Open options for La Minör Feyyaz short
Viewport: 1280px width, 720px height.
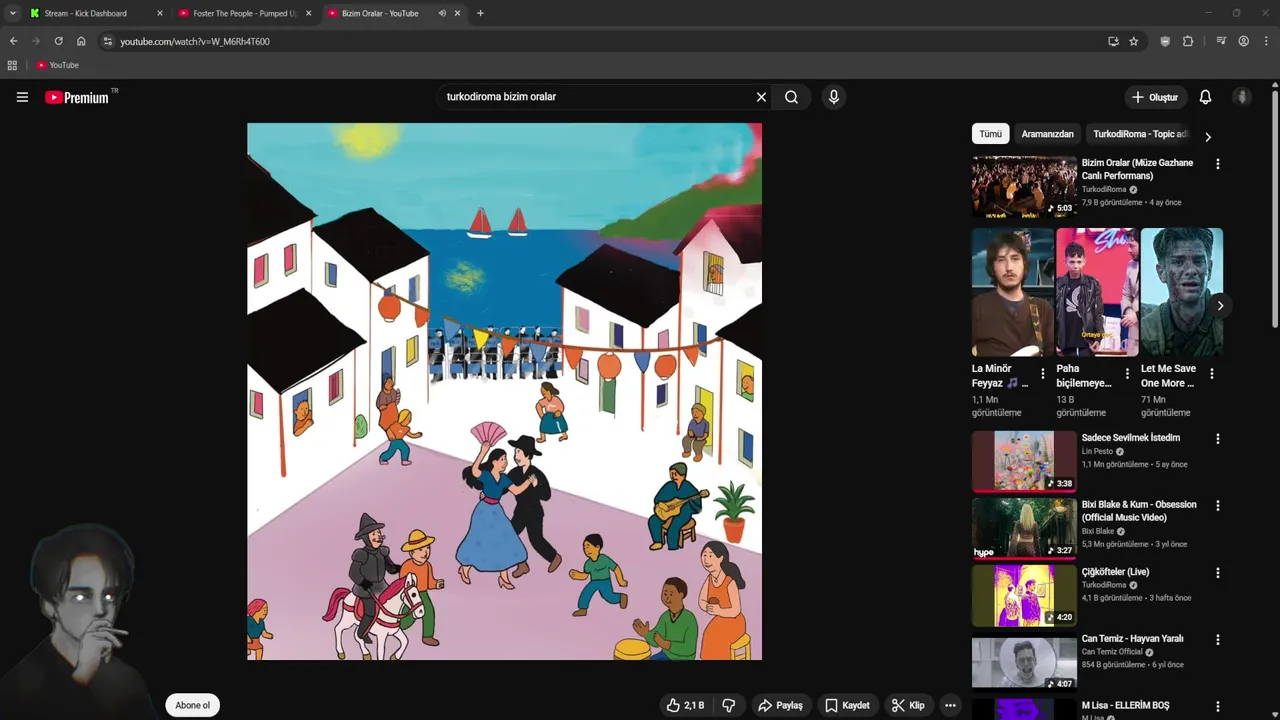tap(1043, 374)
